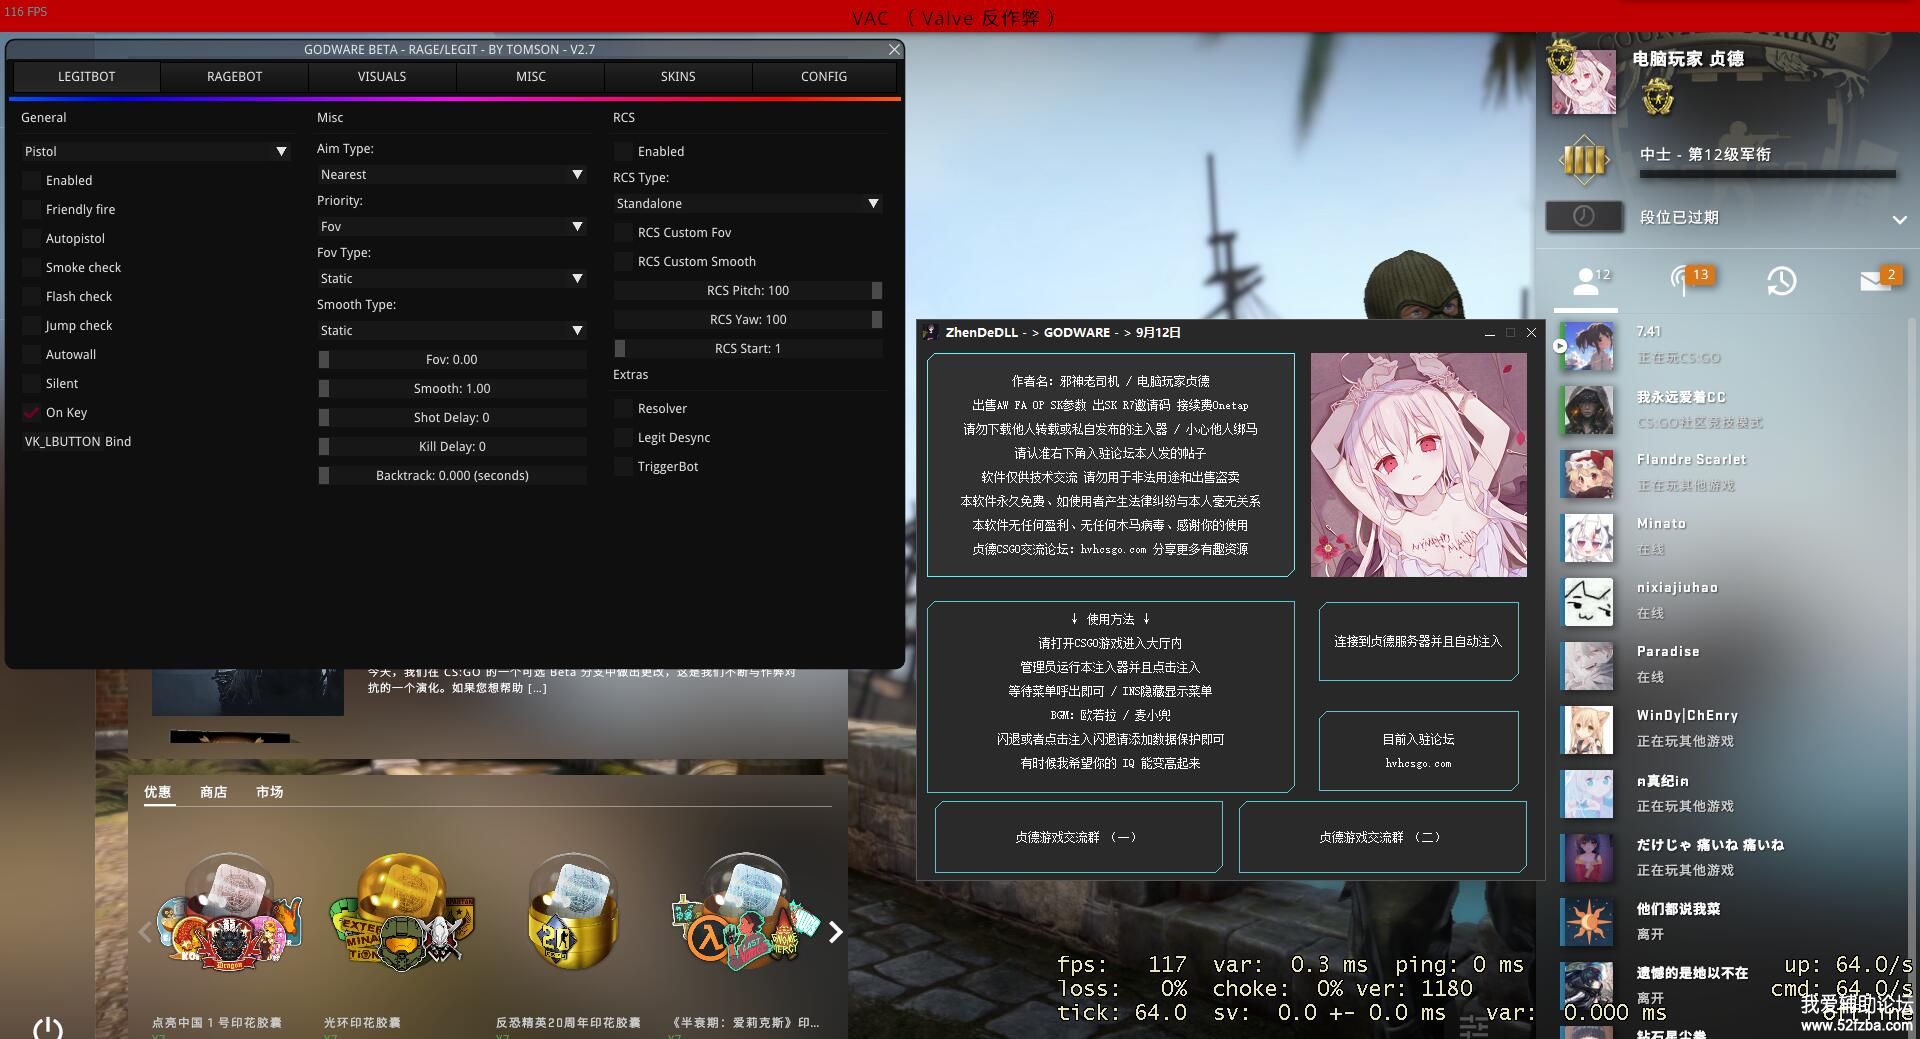
Task: Open Smooth Type Static dropdown
Action: pyautogui.click(x=452, y=330)
